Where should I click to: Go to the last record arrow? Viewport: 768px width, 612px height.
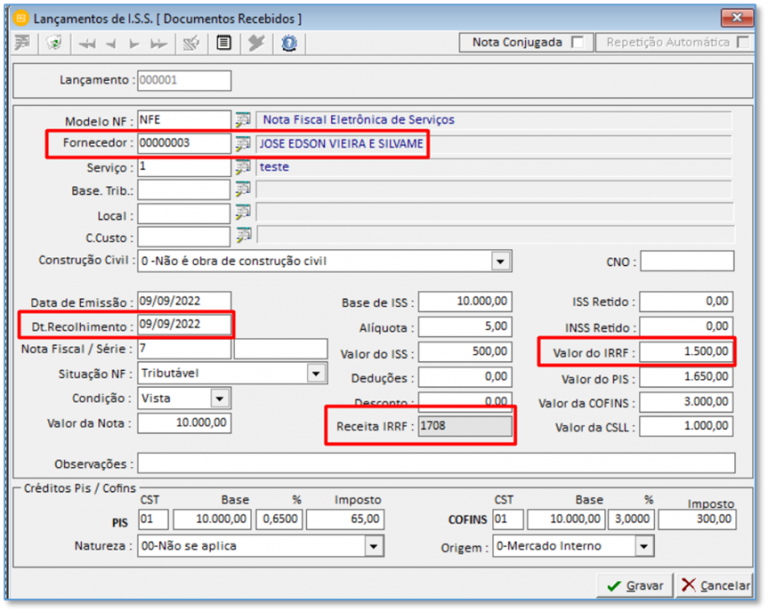click(x=158, y=43)
